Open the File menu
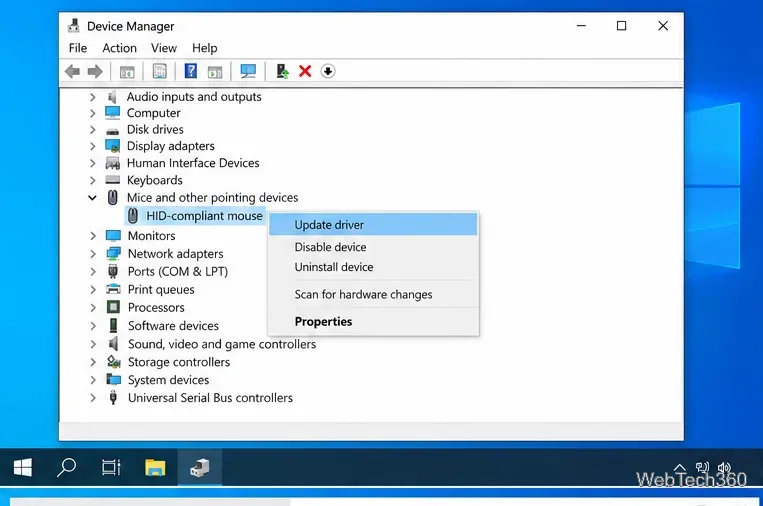This screenshot has width=763, height=506. coord(78,48)
